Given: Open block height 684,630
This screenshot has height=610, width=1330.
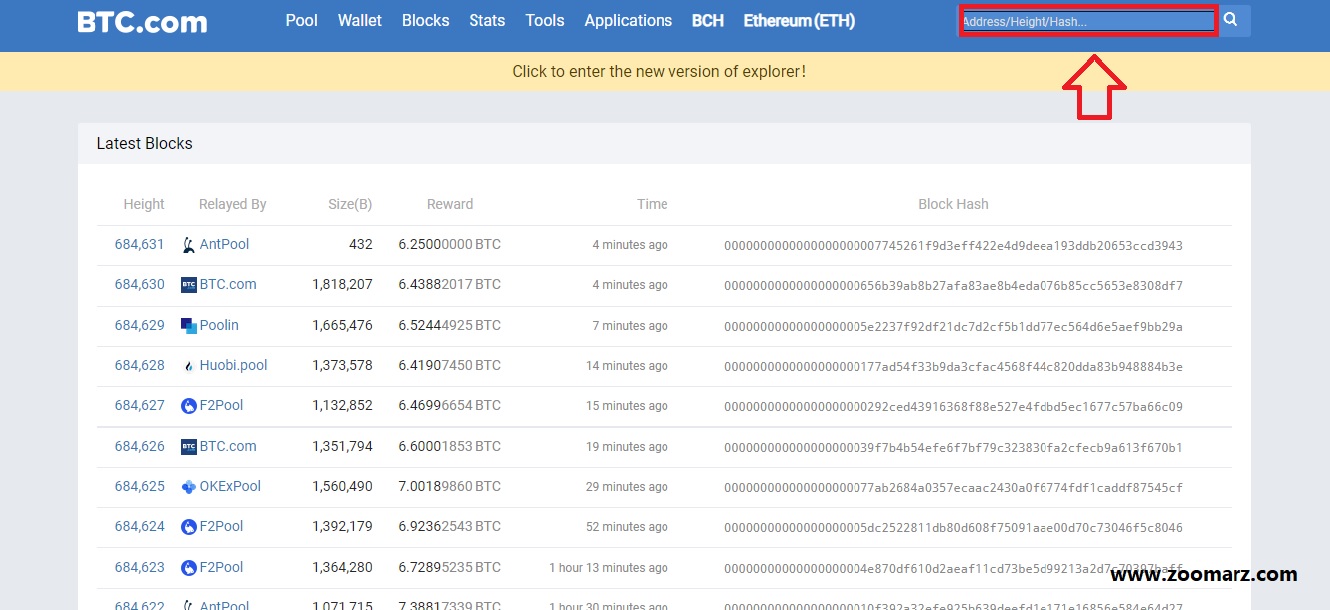Looking at the screenshot, I should click(140, 284).
